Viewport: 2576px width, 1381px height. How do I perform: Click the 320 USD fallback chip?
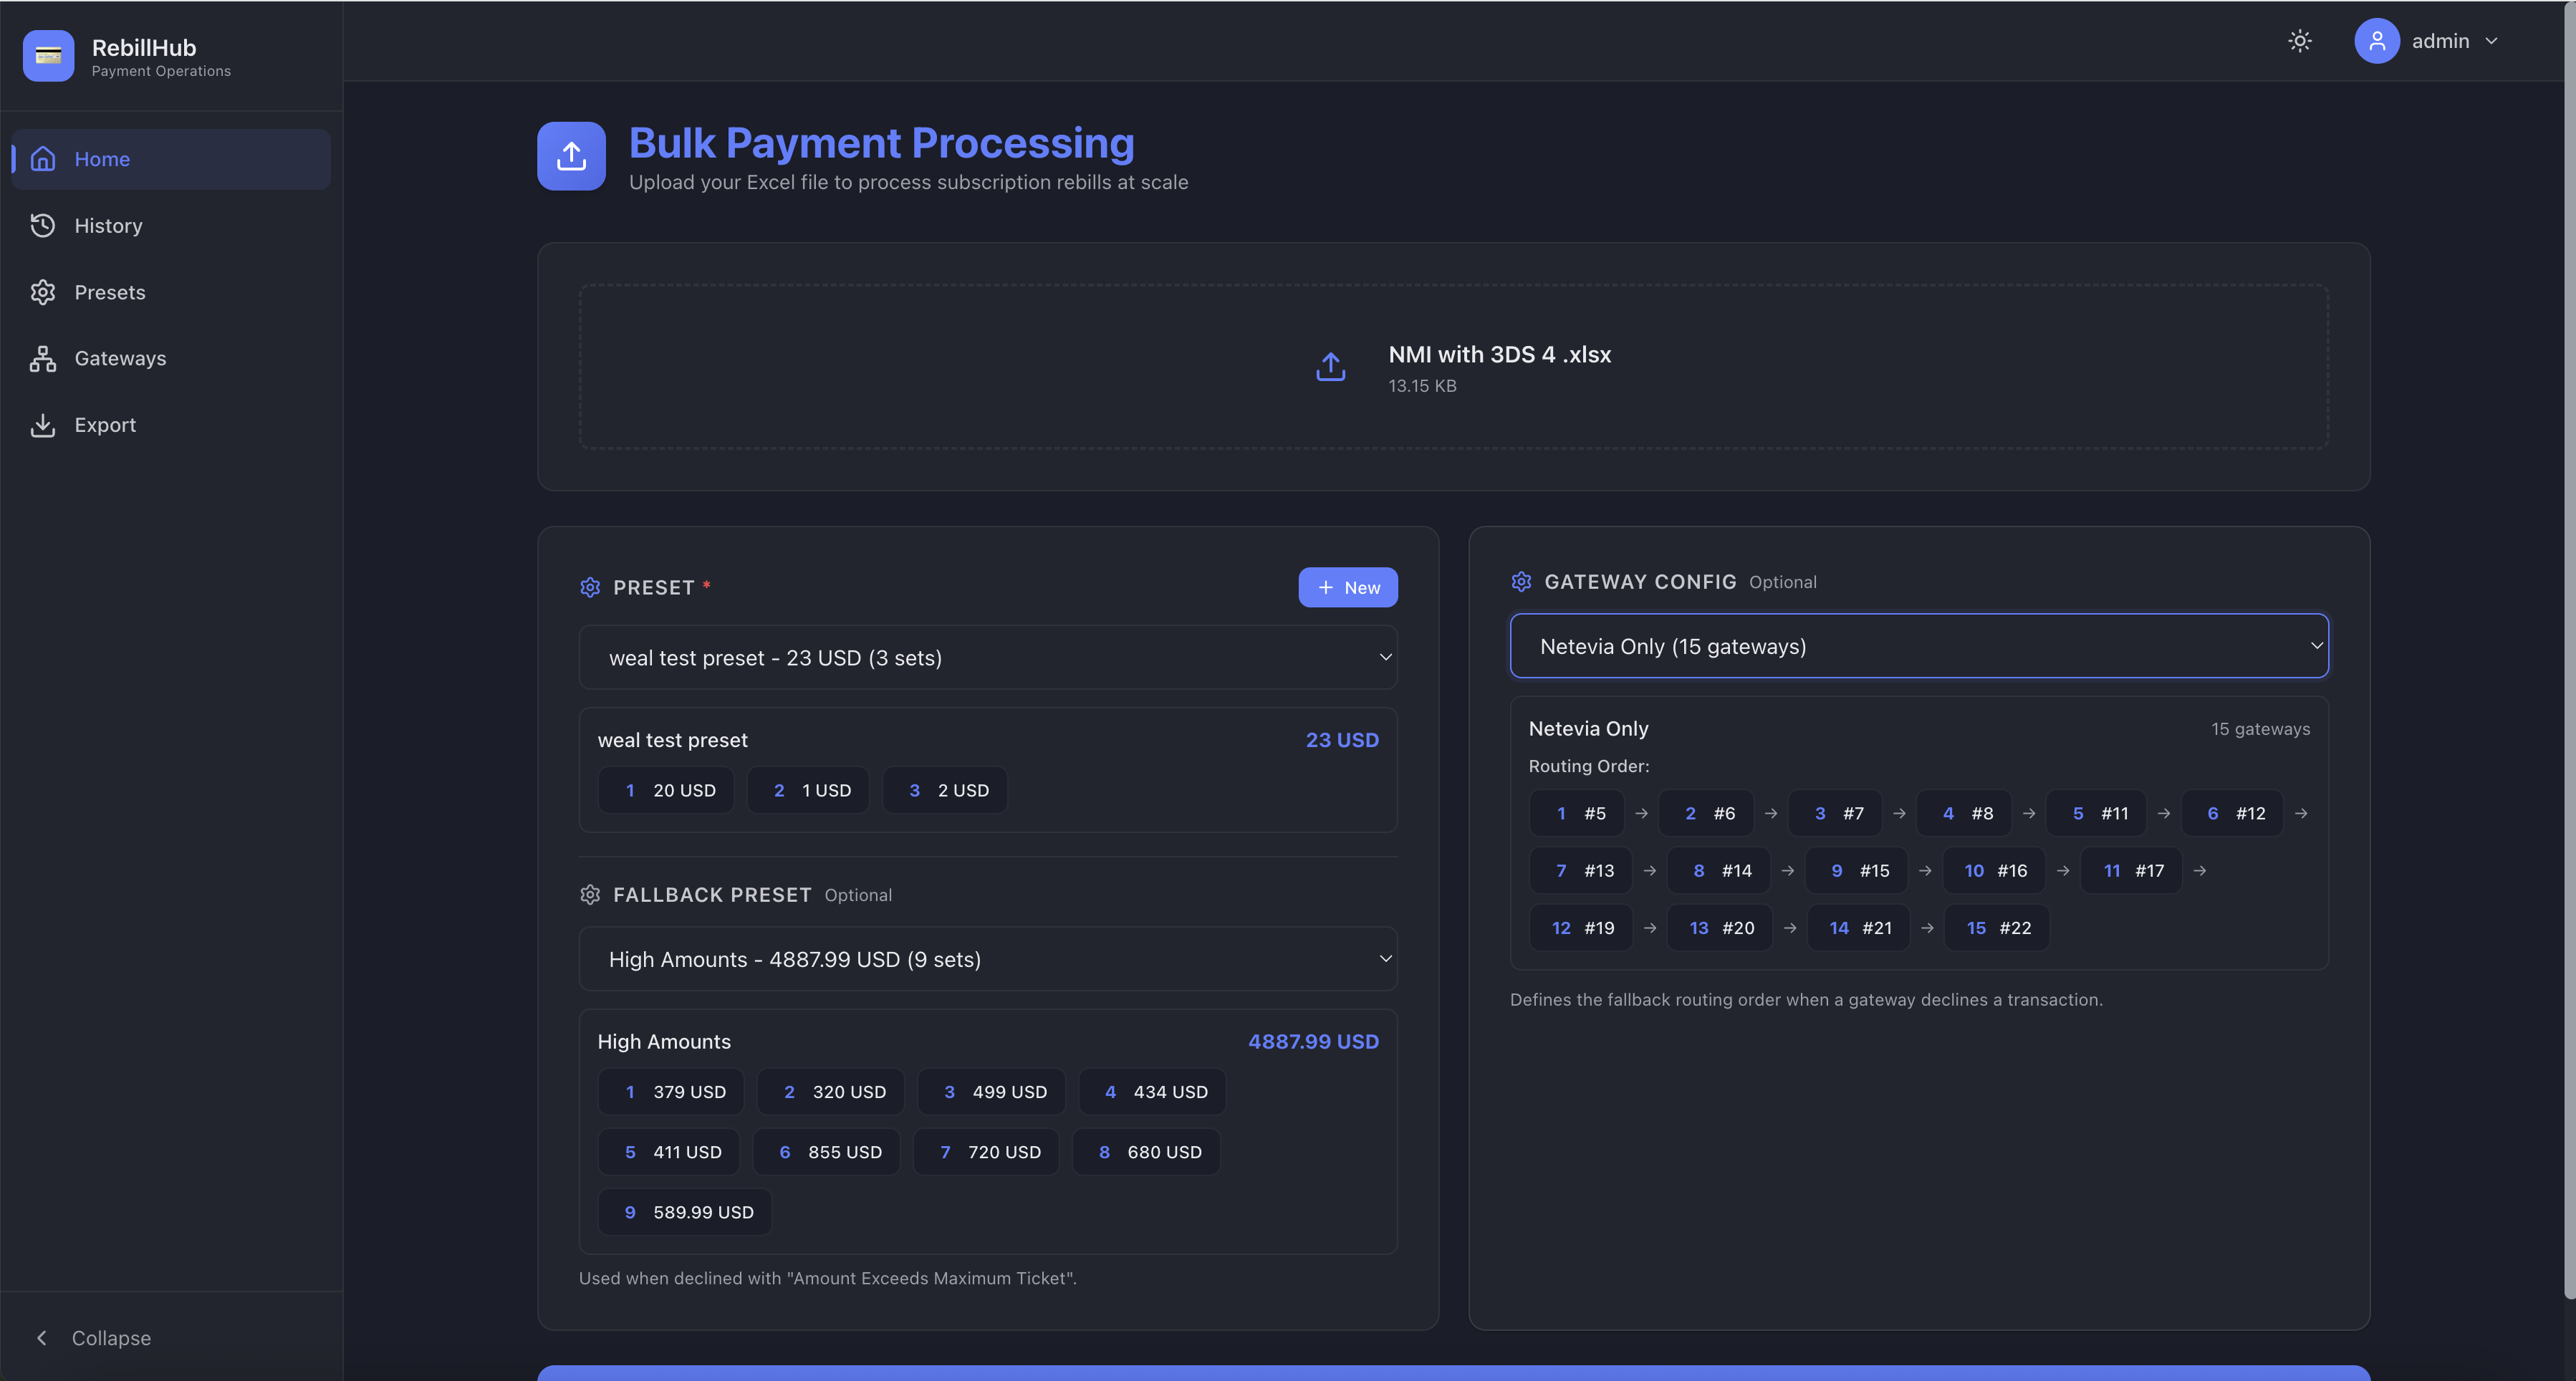(x=831, y=1092)
